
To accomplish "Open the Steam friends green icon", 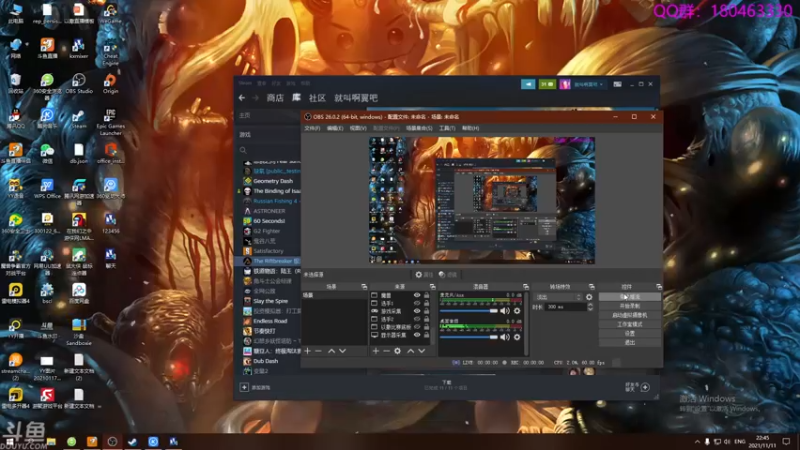I will pyautogui.click(x=547, y=84).
